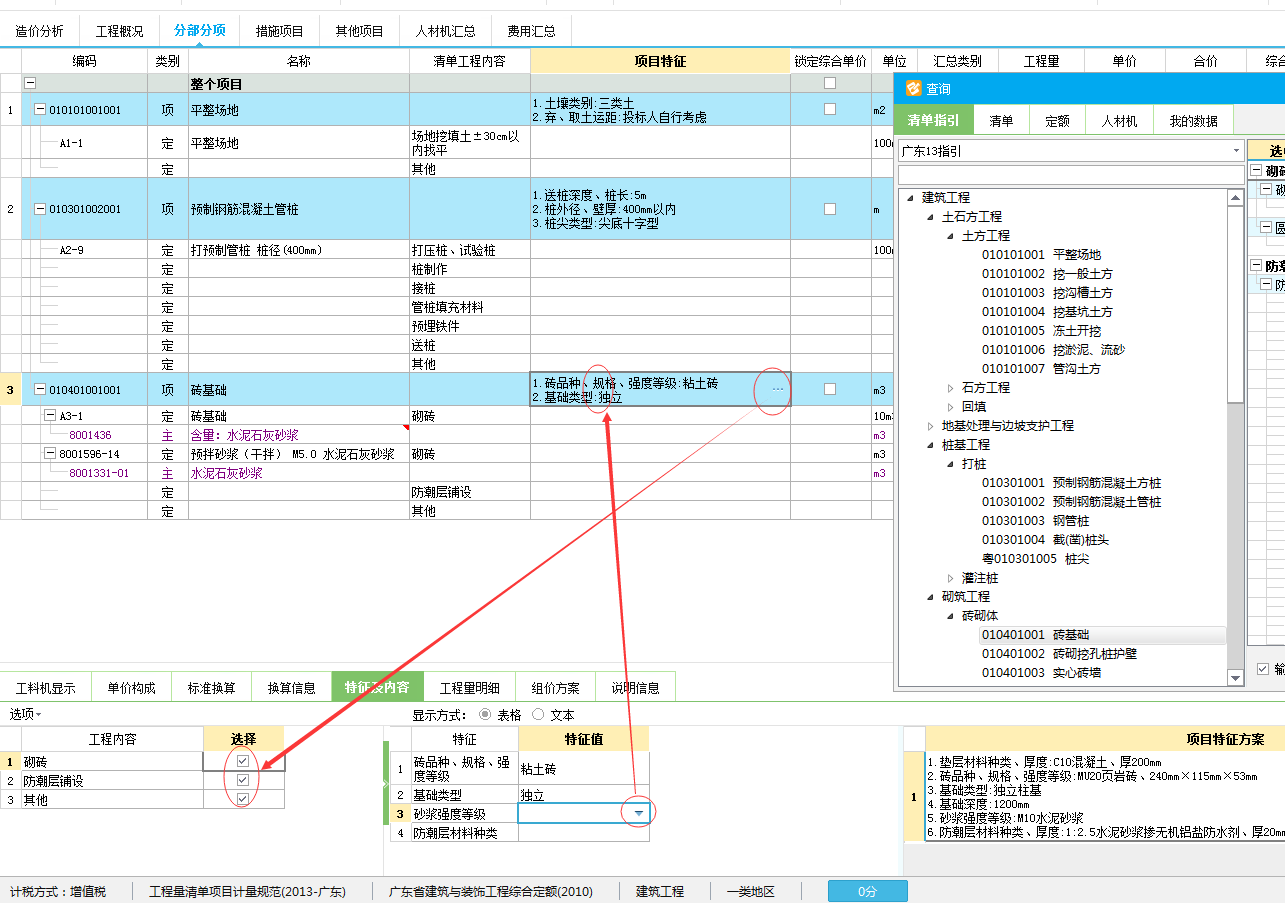Collapse the 桩基工程 tree node
Screen dimensions: 1285x903
pyautogui.click(x=930, y=445)
